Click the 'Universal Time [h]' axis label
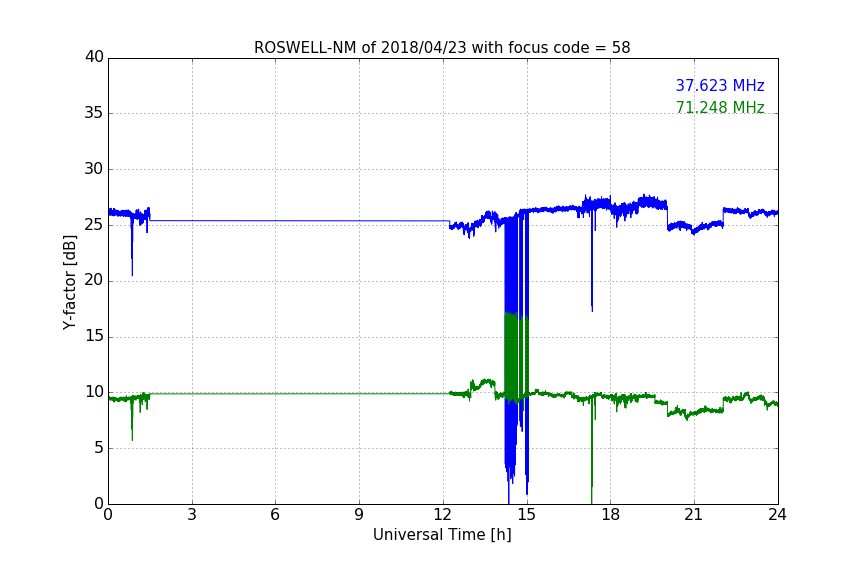The height and width of the screenshot is (576, 864). coord(442,535)
